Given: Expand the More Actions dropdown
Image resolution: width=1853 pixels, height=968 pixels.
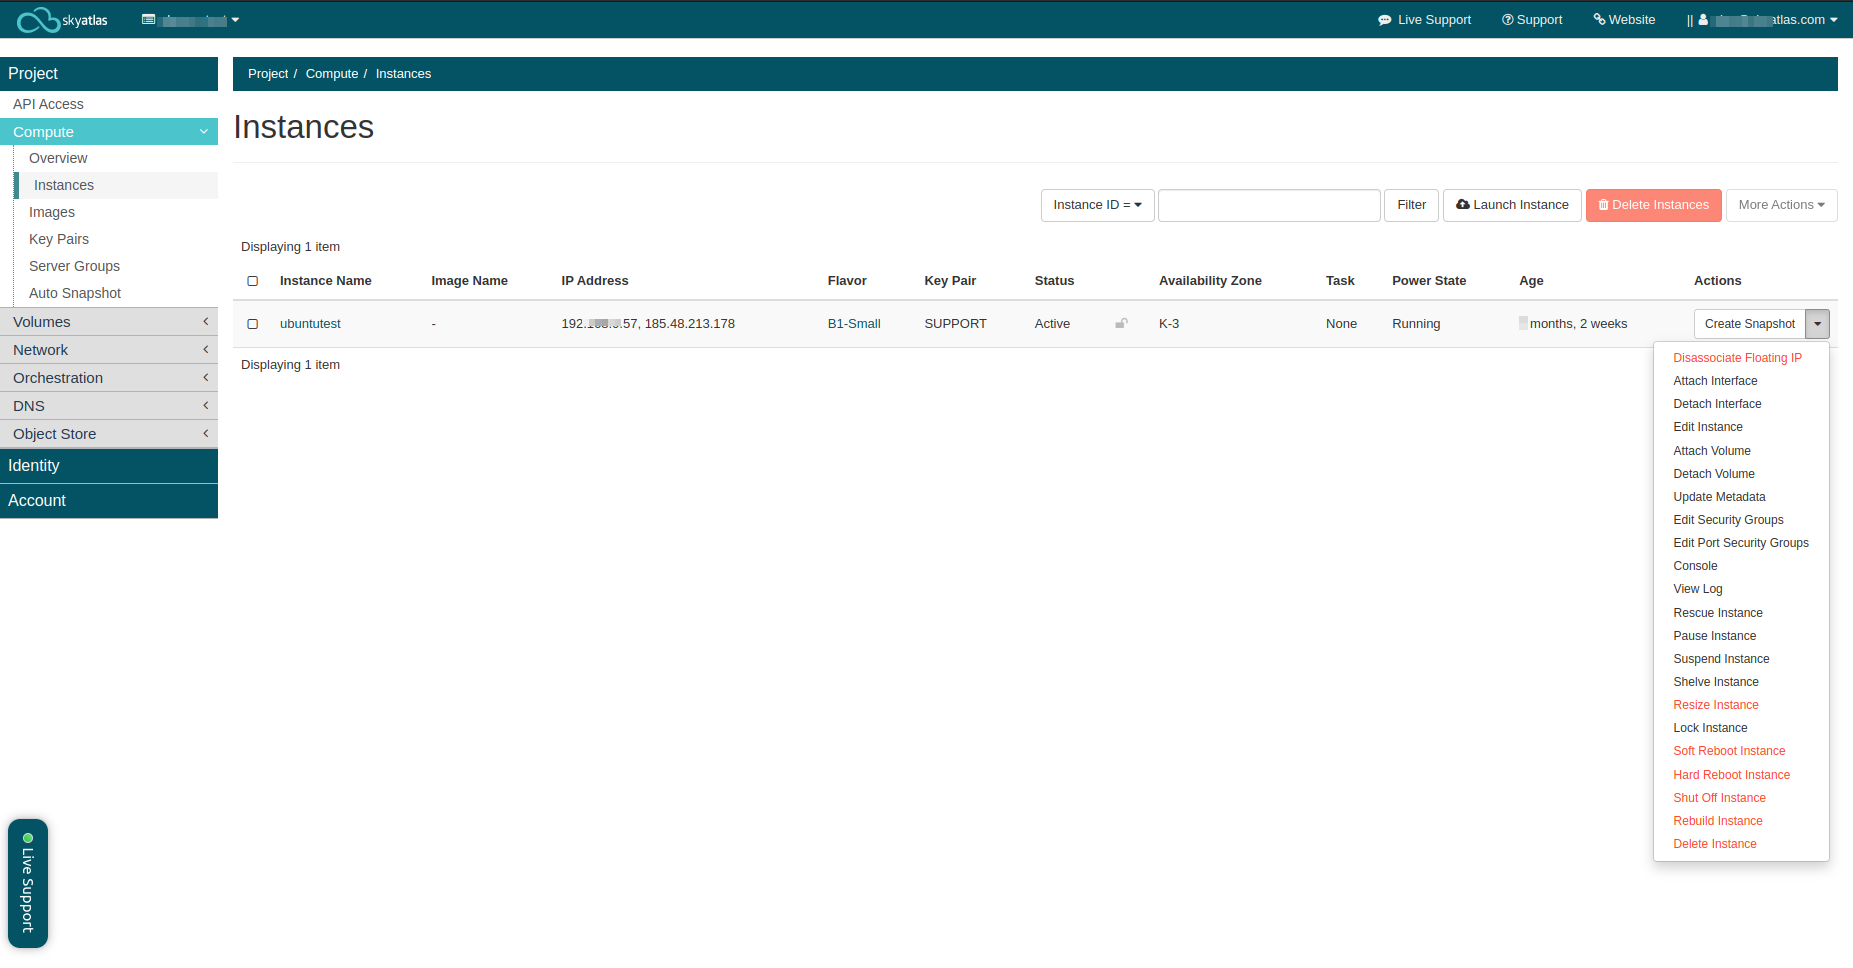Looking at the screenshot, I should point(1781,205).
